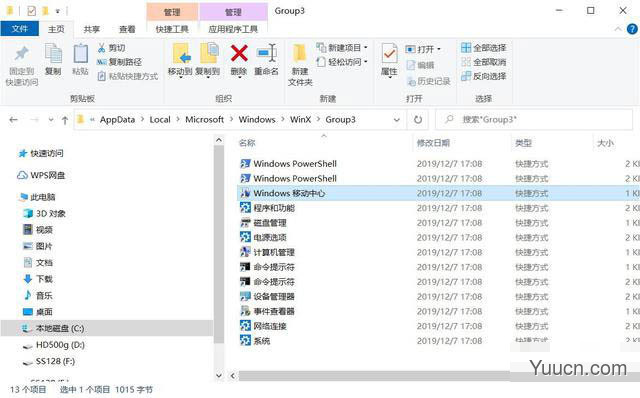Screen dimensions: 640x398
Task: Open 下载 folder in sidebar
Action: [x=38, y=279]
